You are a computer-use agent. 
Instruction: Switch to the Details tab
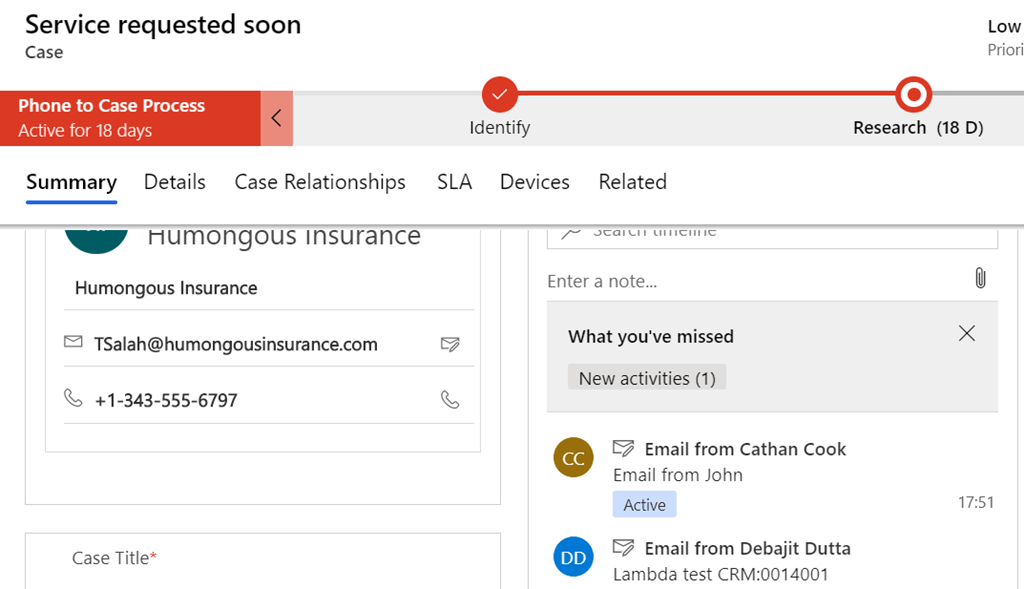click(x=174, y=182)
